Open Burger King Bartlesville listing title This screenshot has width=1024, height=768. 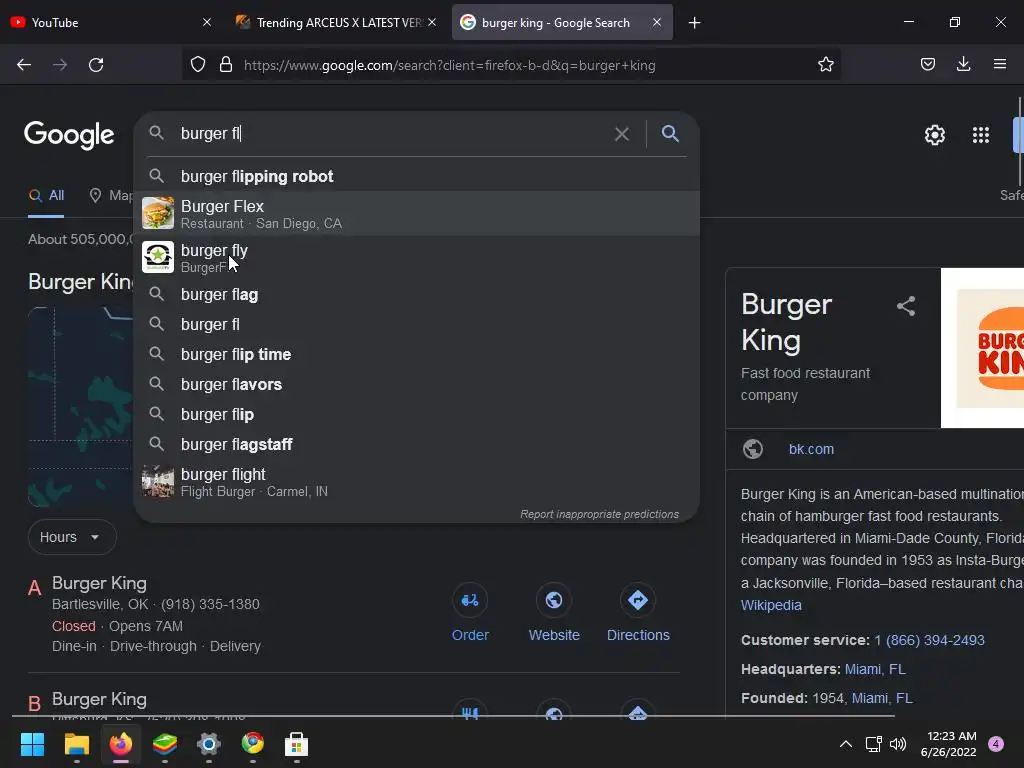point(99,583)
